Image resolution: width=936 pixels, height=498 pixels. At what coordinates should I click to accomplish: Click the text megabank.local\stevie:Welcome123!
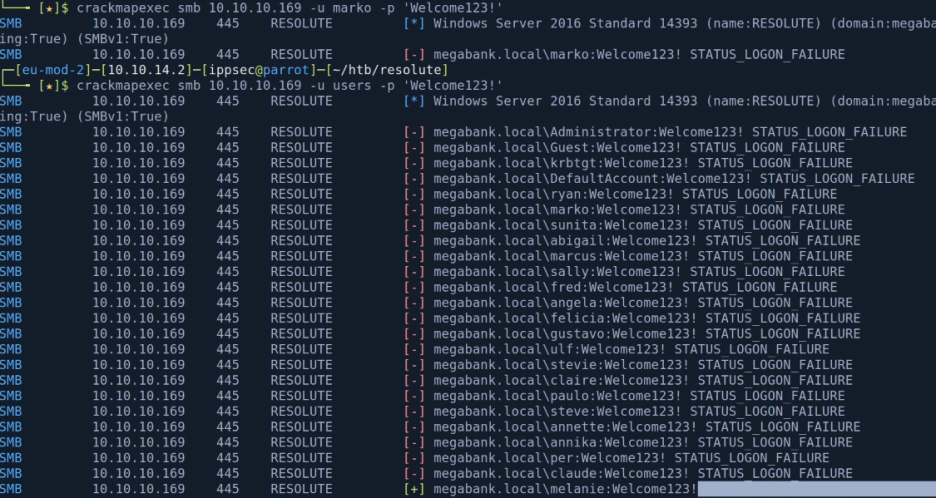point(561,365)
